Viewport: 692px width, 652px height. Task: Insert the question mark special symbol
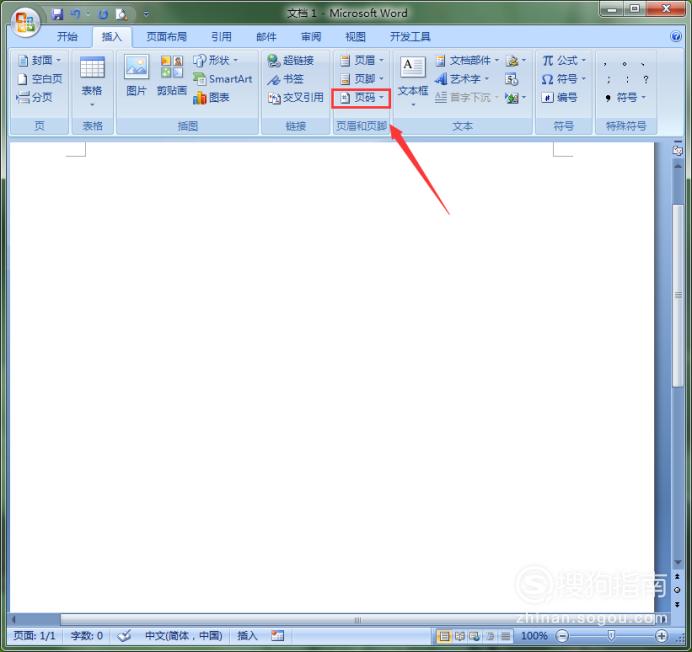click(646, 79)
